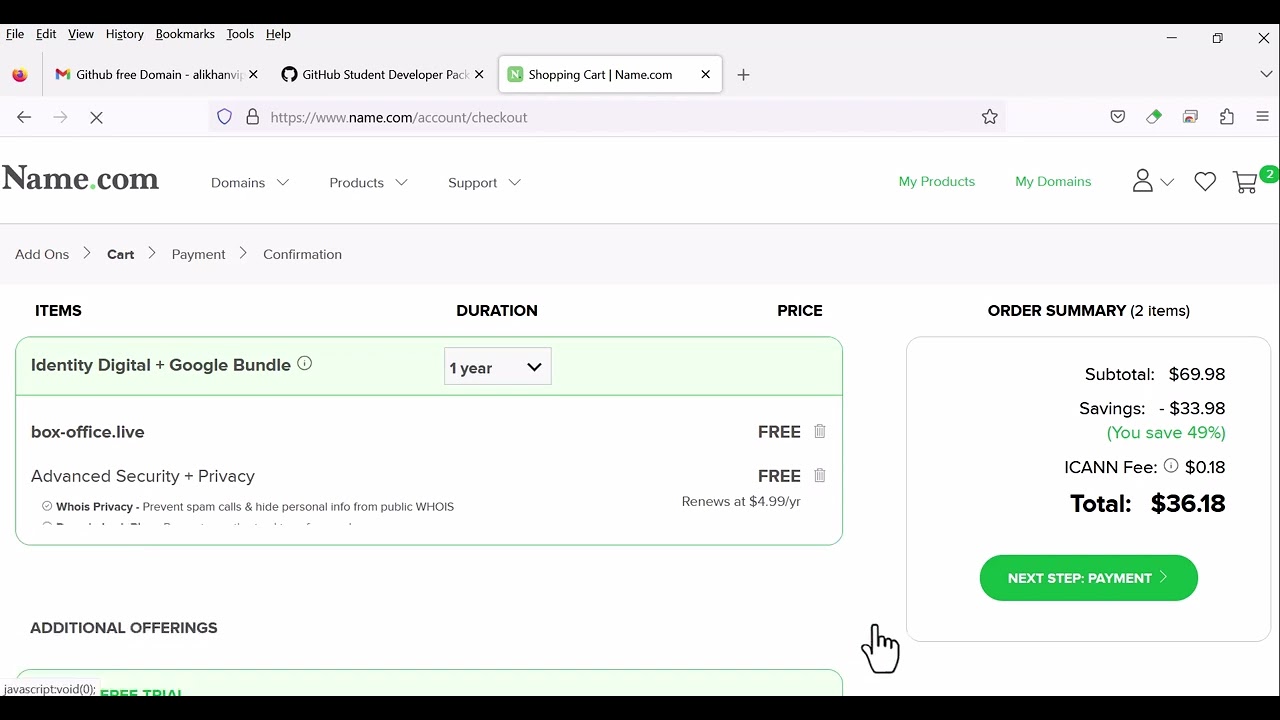Expand the Domains dropdown

point(250,183)
